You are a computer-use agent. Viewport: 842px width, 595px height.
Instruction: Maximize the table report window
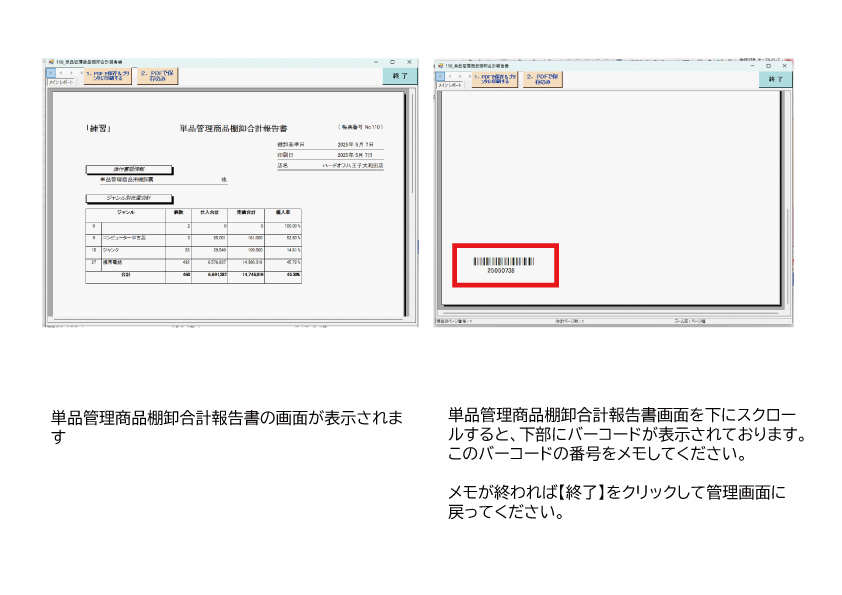point(392,62)
